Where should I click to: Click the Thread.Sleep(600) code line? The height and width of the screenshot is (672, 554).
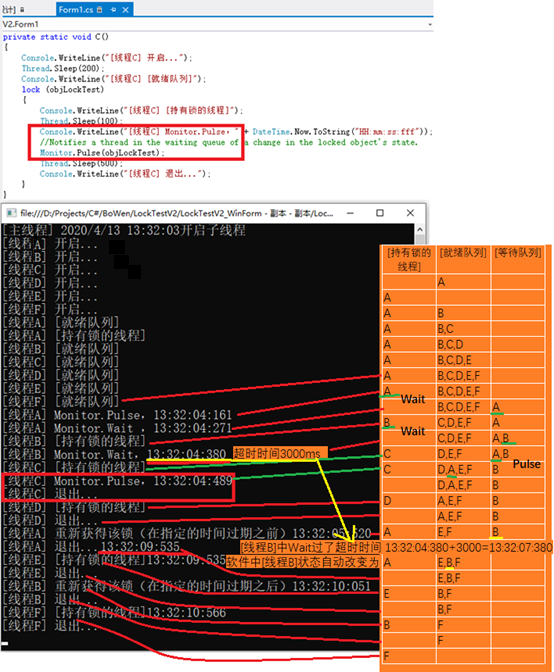tap(81, 163)
